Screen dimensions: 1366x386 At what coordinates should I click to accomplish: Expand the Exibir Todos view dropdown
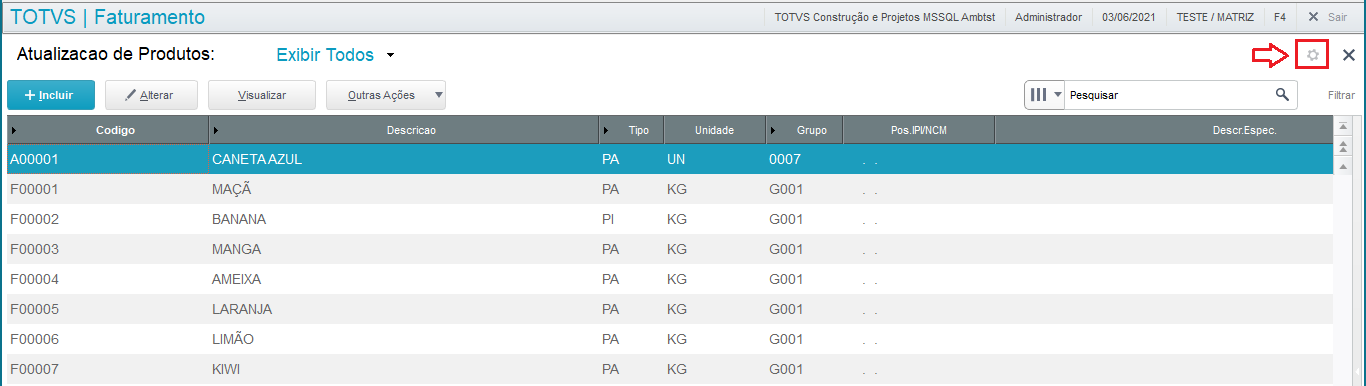coord(391,56)
